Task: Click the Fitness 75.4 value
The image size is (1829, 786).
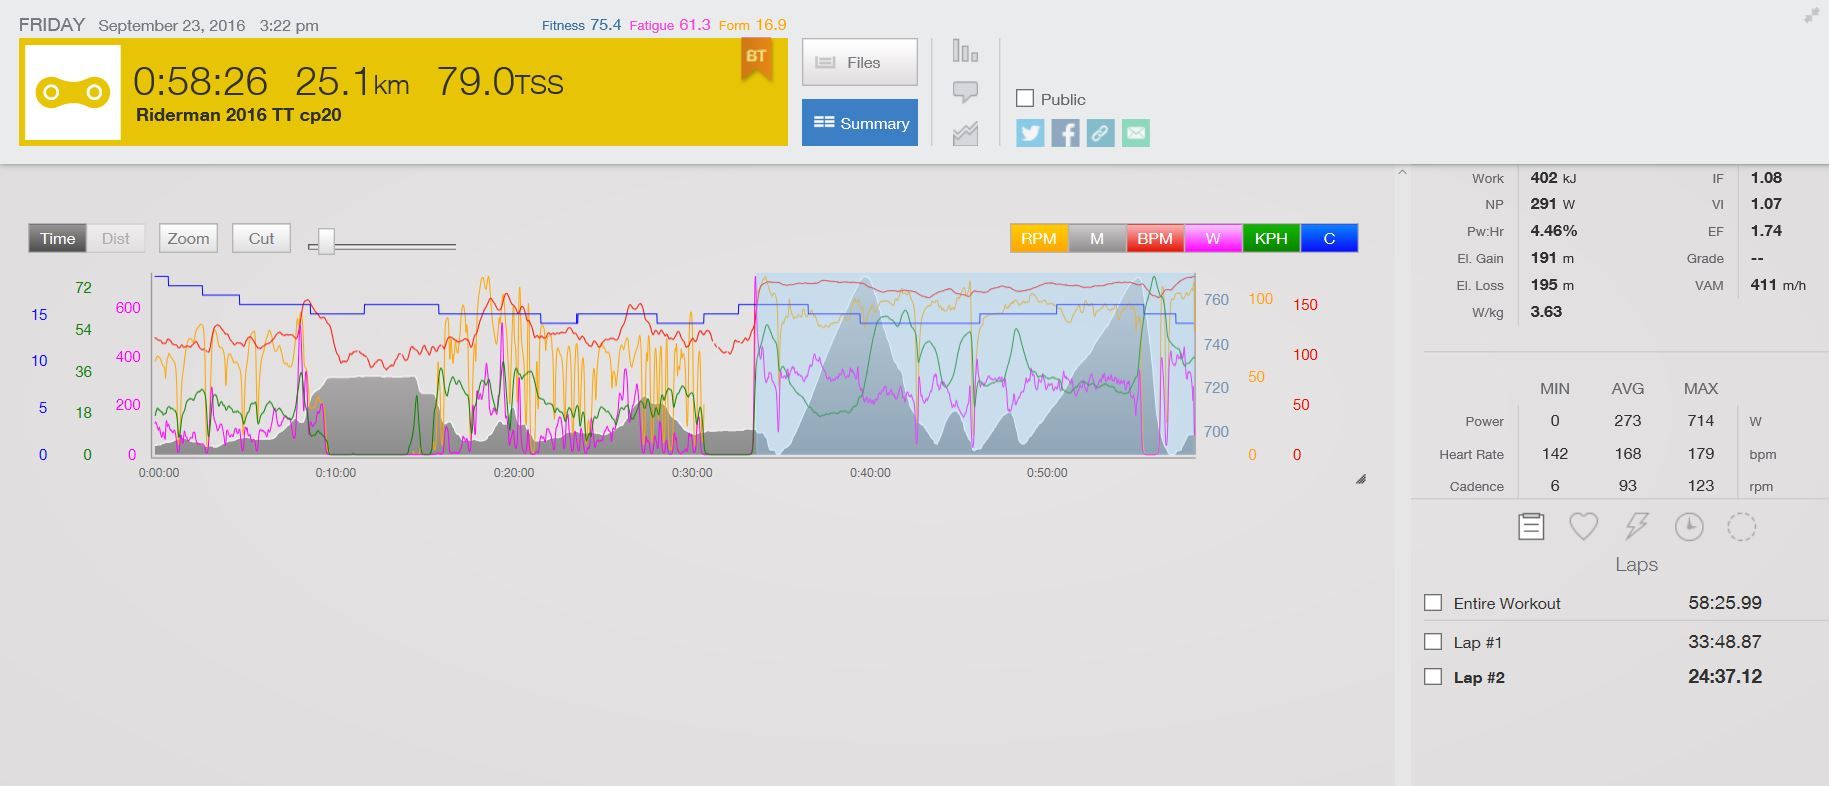Action: point(605,24)
